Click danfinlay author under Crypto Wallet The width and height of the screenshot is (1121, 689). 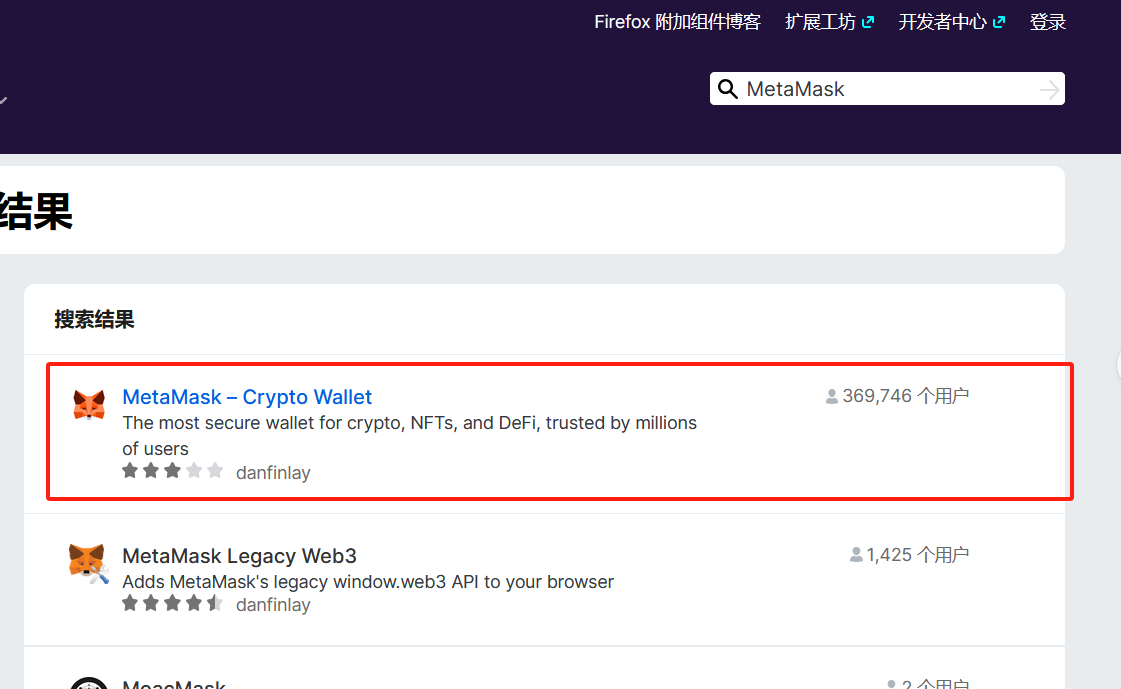pyautogui.click(x=273, y=473)
